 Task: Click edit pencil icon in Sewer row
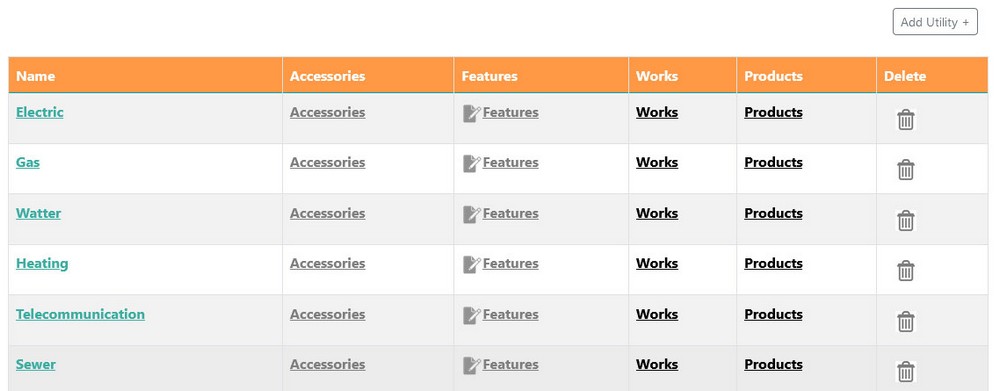471,365
